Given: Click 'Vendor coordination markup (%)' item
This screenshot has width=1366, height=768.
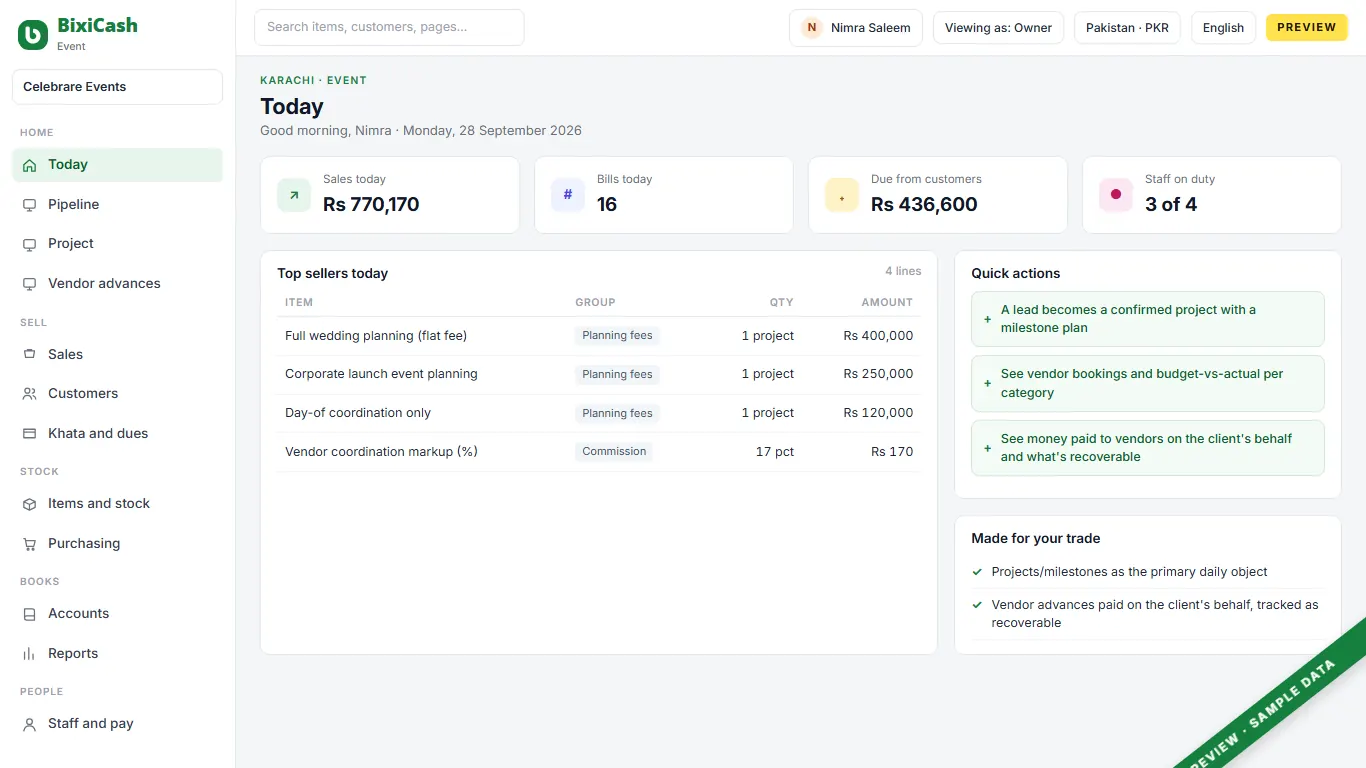Looking at the screenshot, I should click(381, 452).
